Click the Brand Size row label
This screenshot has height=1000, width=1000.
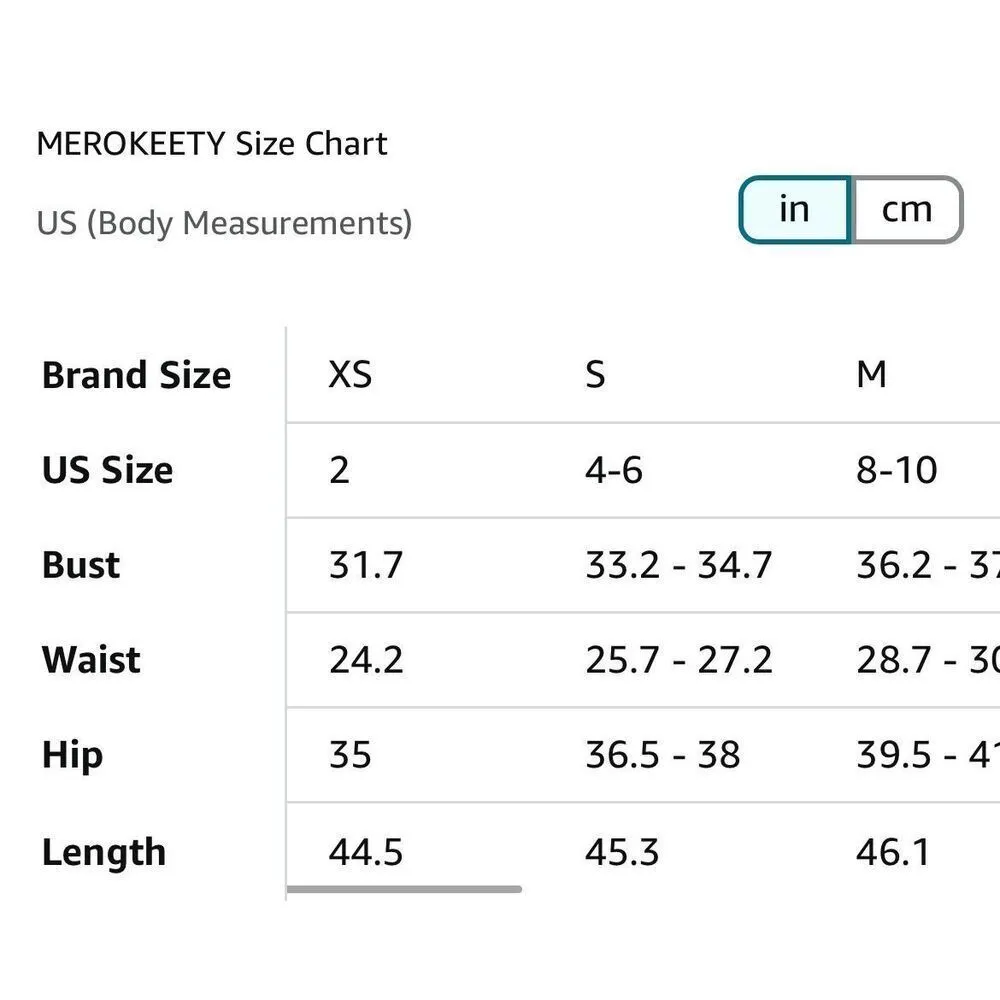point(136,375)
